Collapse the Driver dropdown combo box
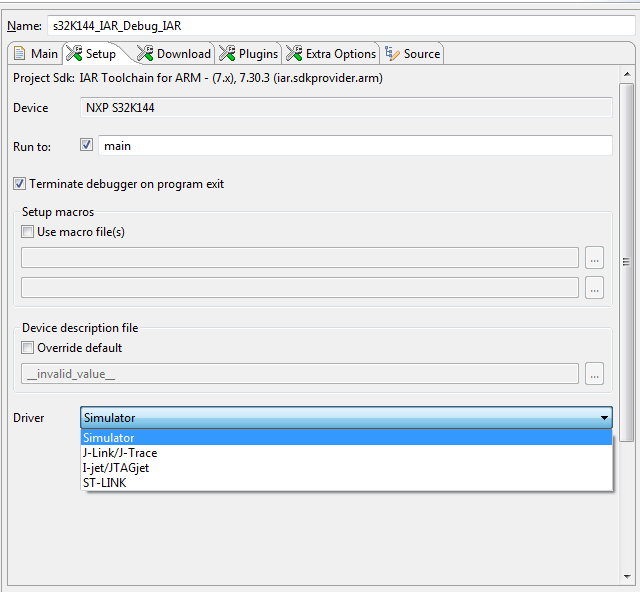The image size is (640, 592). [346, 418]
